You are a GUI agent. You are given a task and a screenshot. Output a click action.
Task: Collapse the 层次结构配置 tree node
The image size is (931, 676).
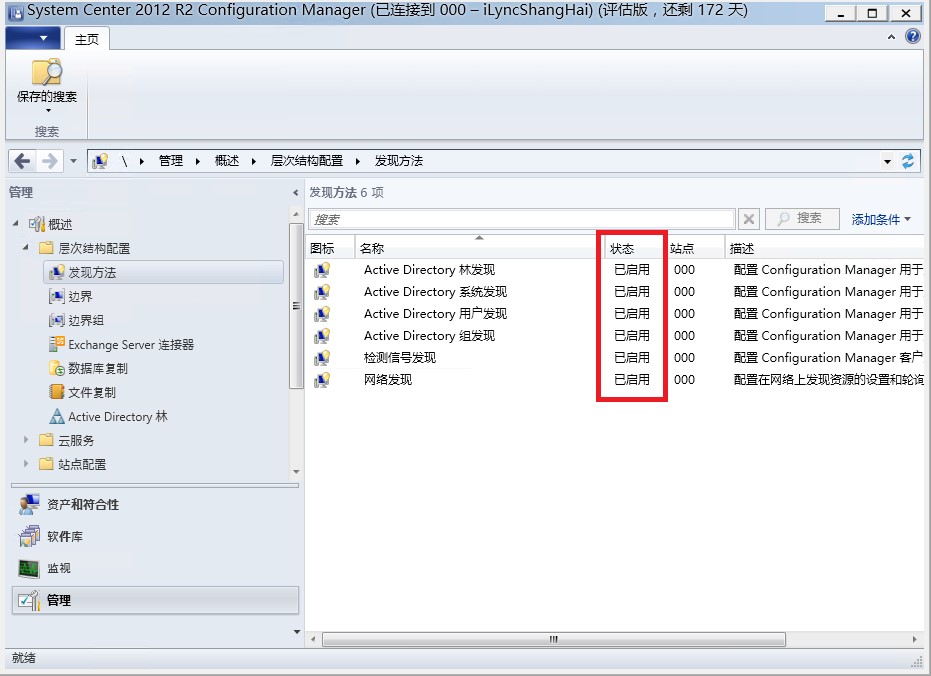[26, 247]
